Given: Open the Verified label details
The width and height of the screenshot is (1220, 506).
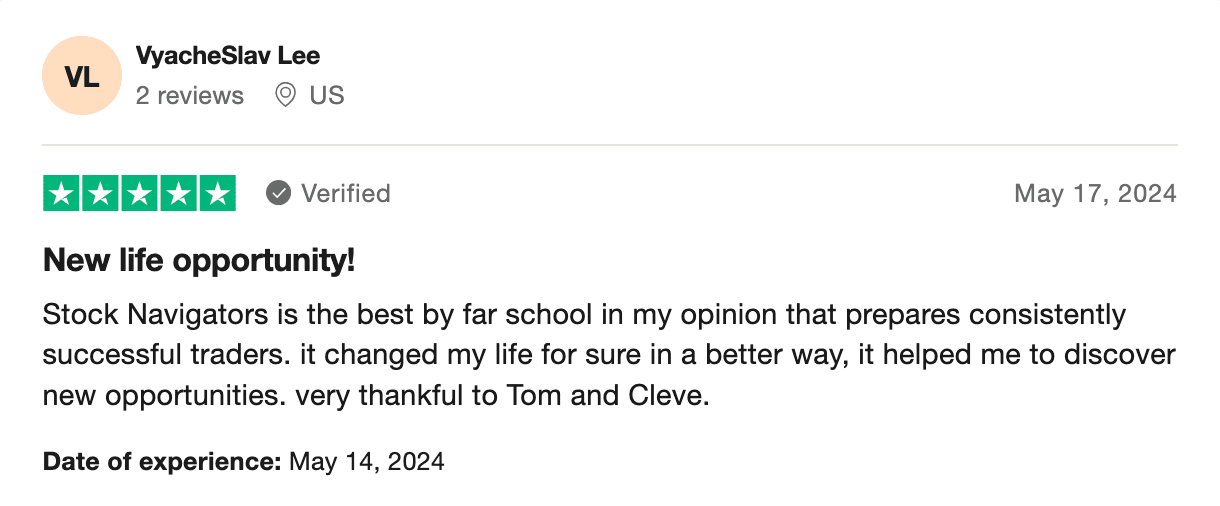Looking at the screenshot, I should (x=346, y=193).
